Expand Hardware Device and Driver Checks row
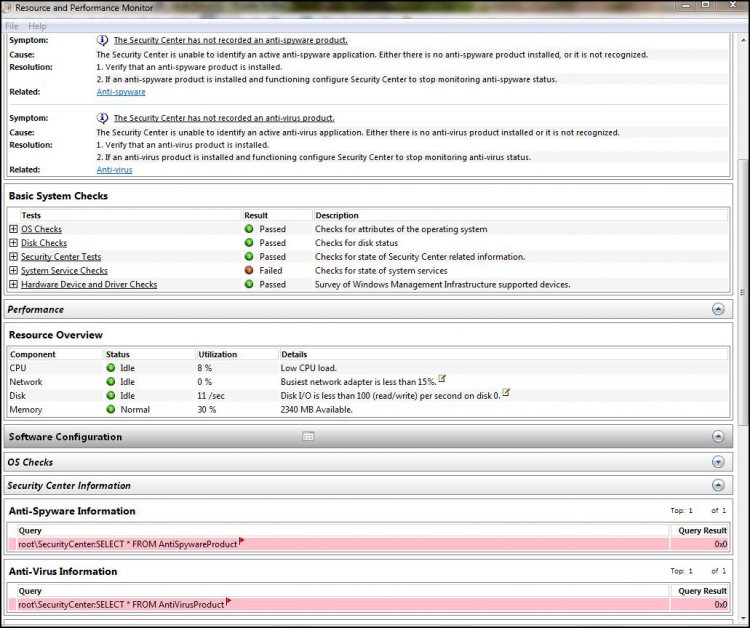 13,285
